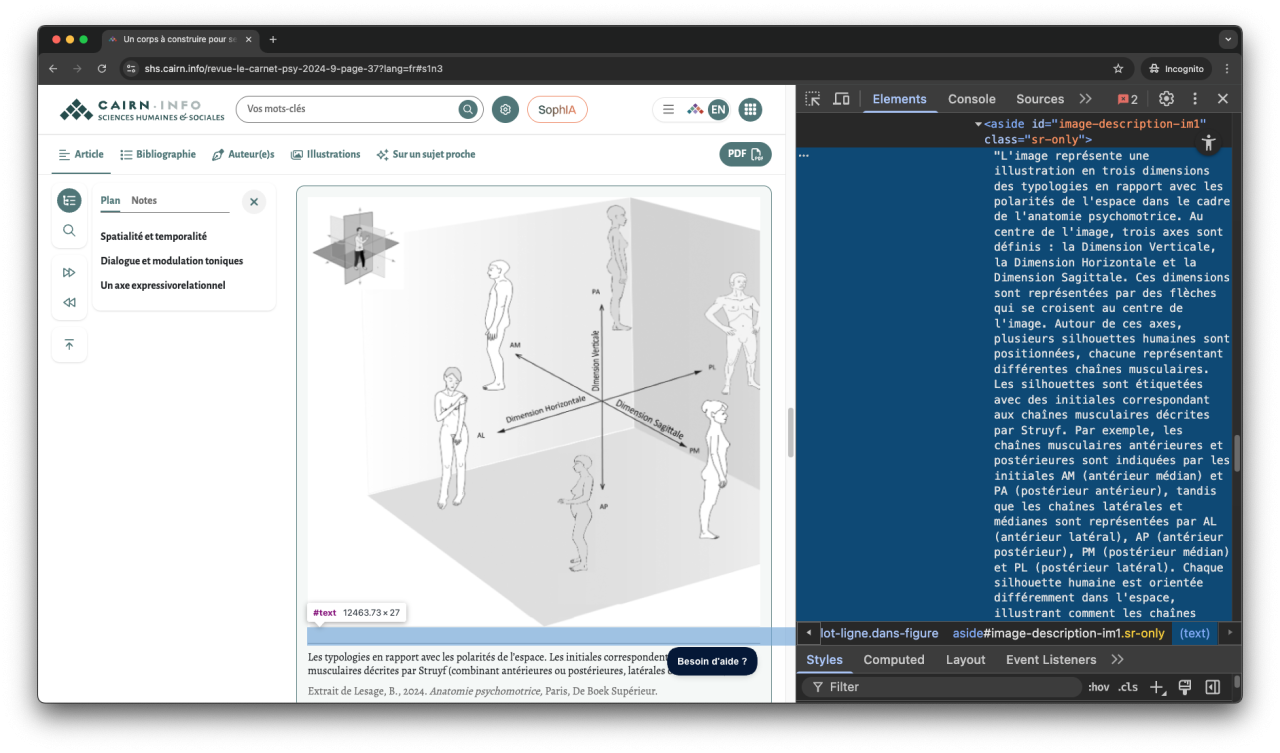
Task: Toggle the DevTools device emulation toolbar
Action: coord(841,99)
